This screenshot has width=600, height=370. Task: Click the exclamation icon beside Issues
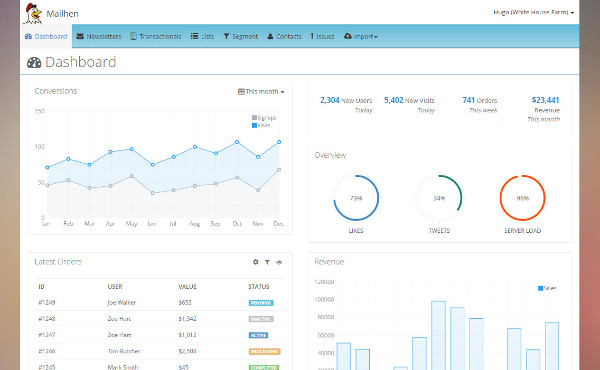312,36
